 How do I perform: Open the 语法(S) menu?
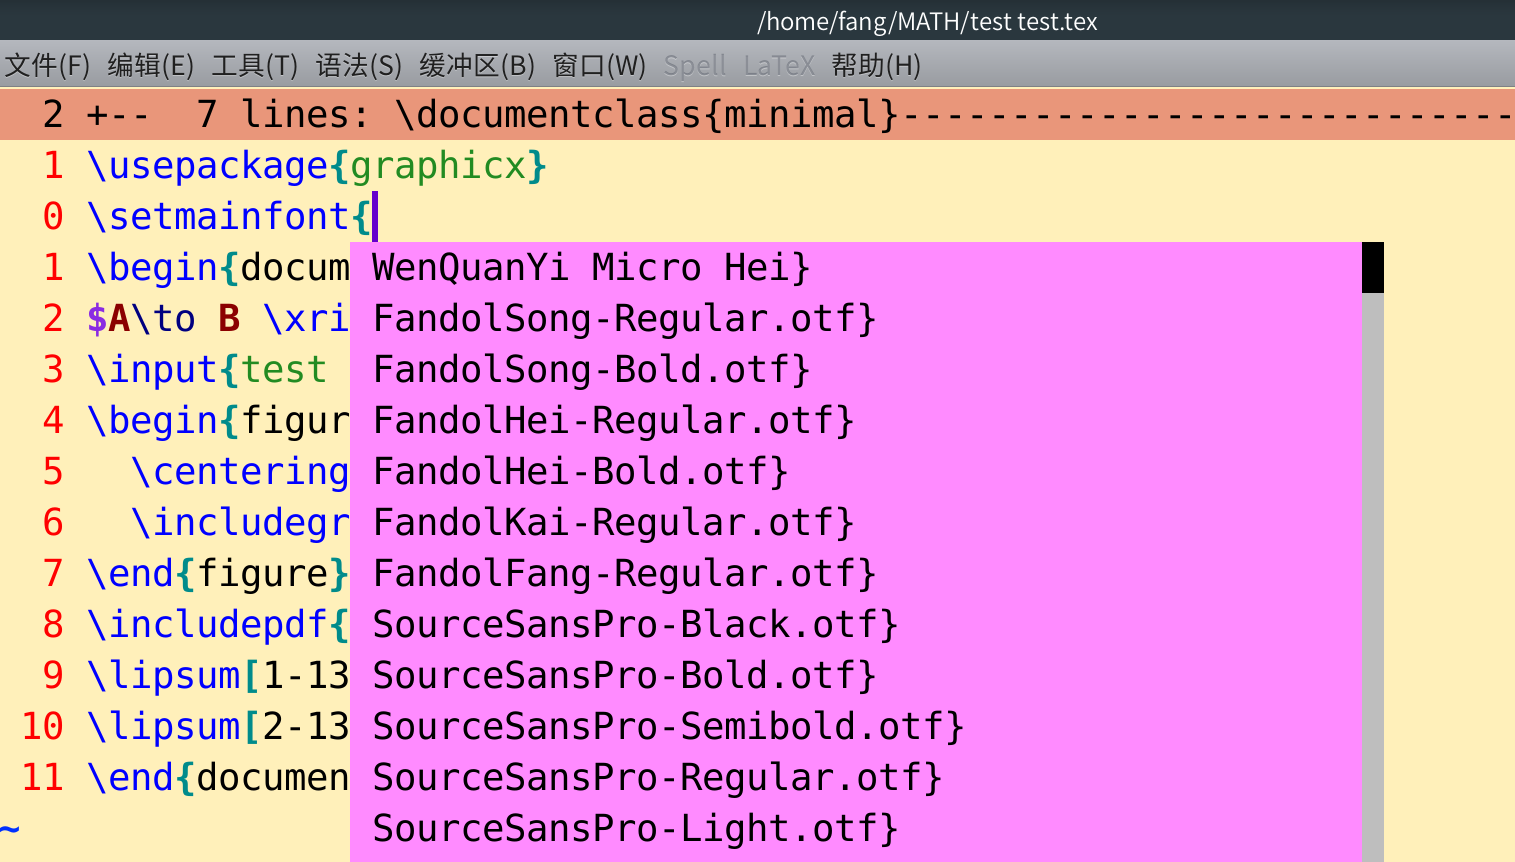359,66
